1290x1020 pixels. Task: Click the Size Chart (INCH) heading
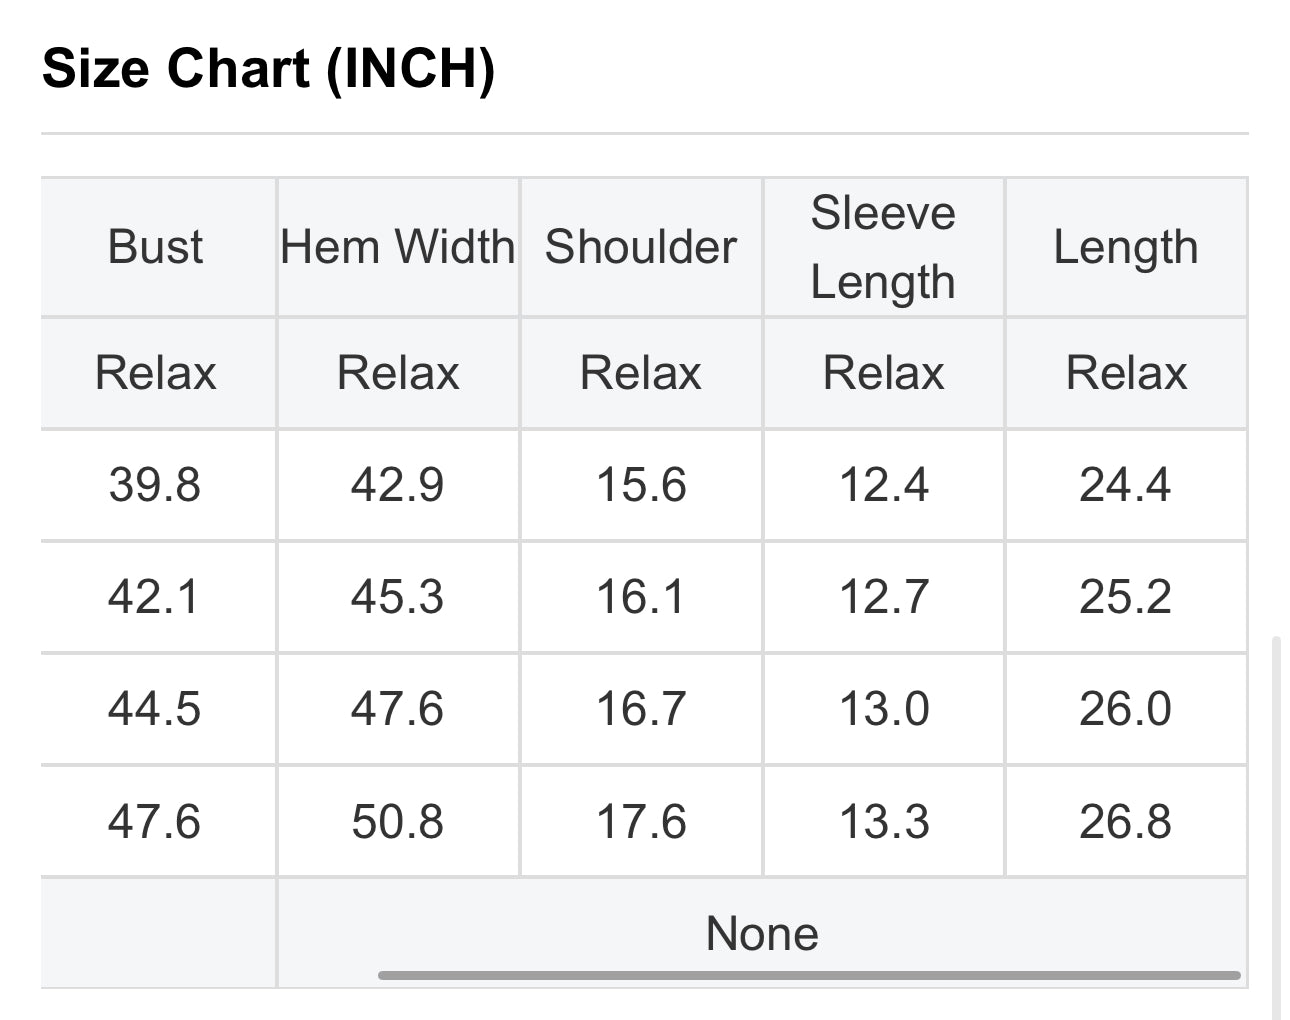[x=268, y=70]
